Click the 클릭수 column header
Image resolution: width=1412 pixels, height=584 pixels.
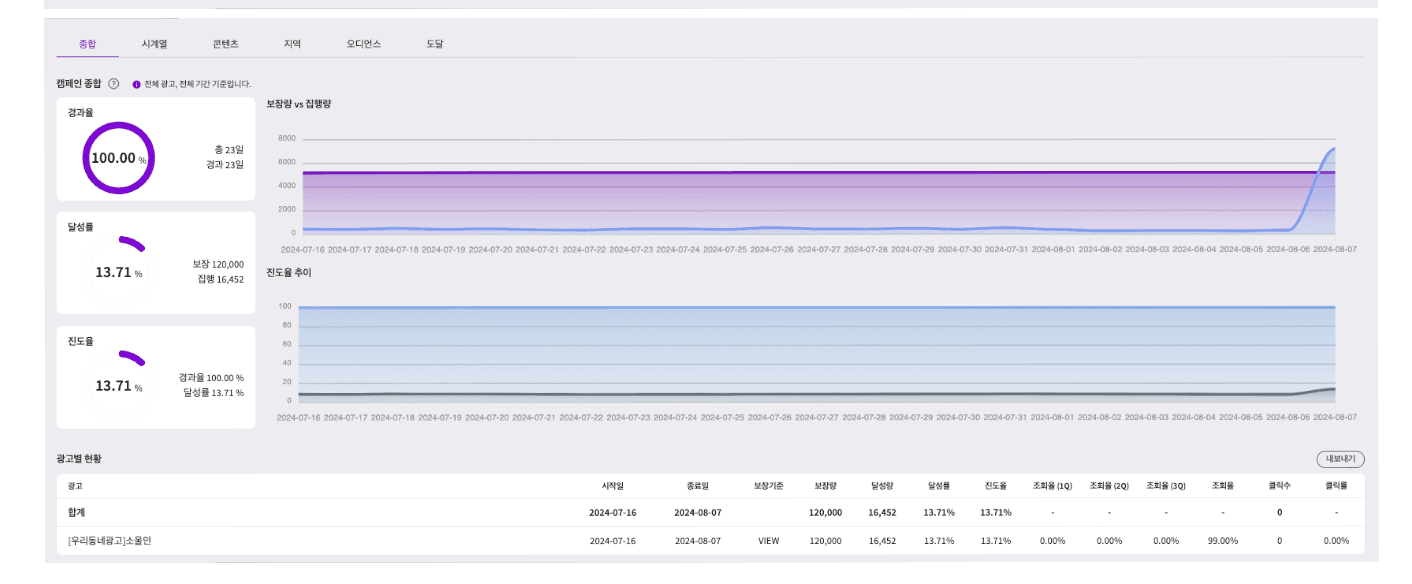coord(1279,486)
